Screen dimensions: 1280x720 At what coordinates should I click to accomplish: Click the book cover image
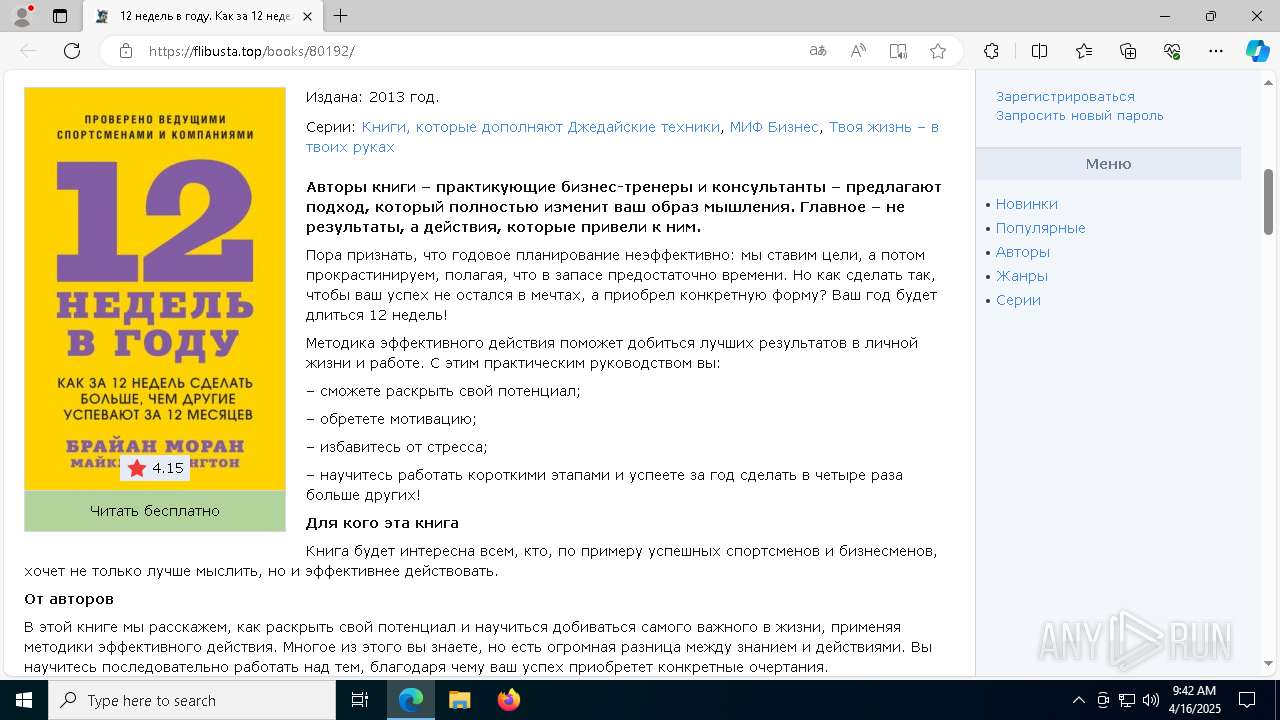pyautogui.click(x=155, y=289)
